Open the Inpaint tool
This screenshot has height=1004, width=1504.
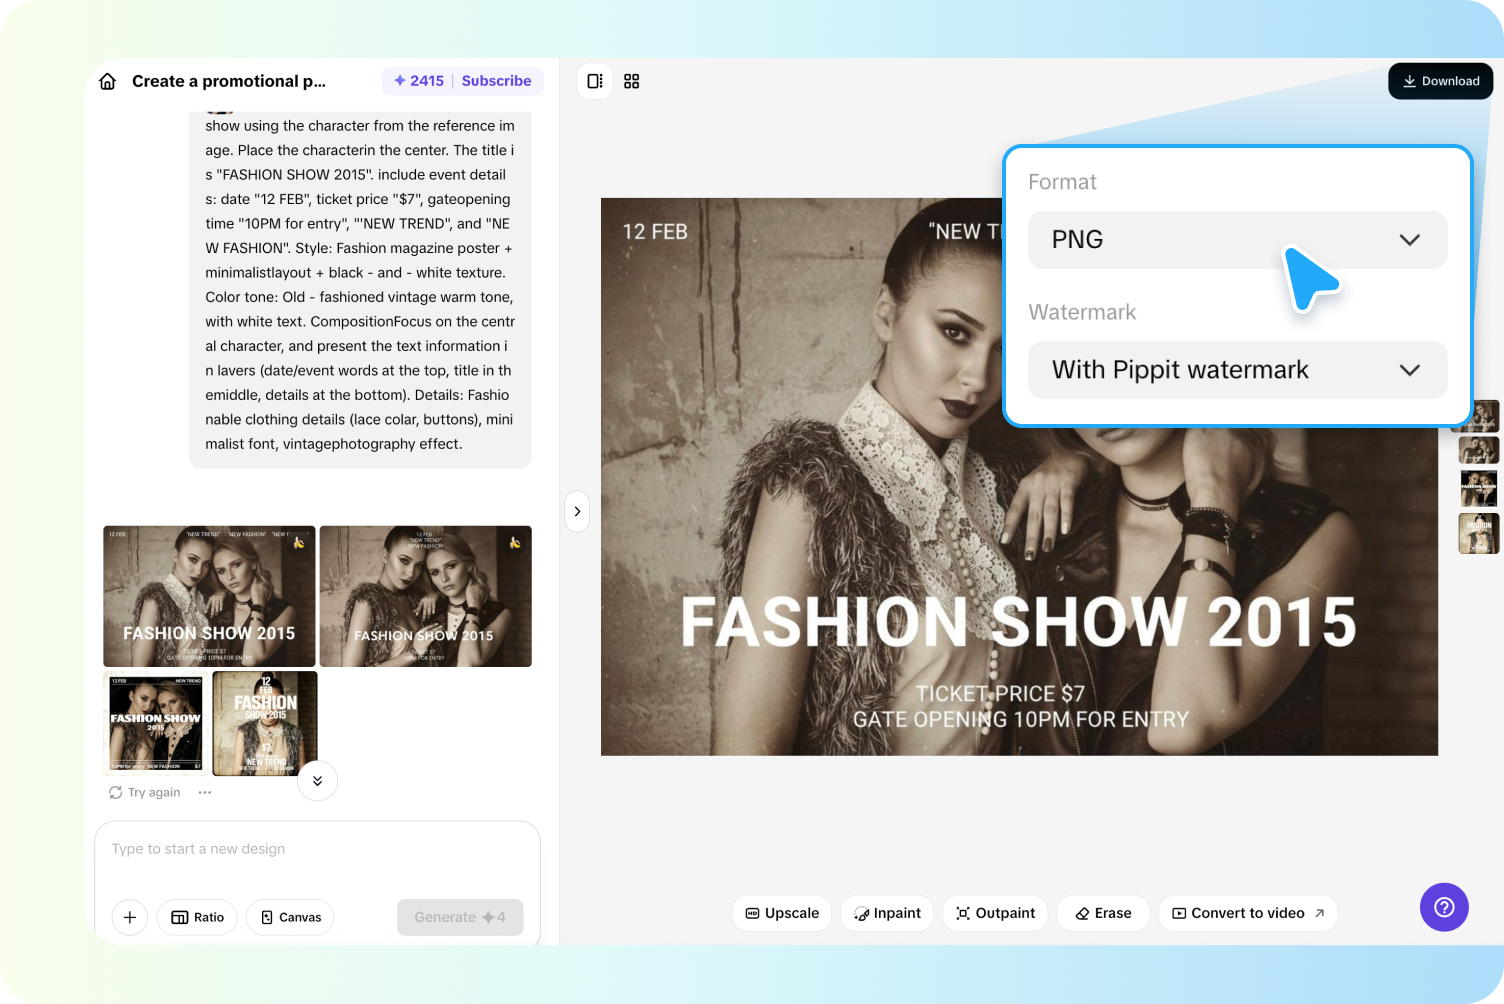click(886, 913)
